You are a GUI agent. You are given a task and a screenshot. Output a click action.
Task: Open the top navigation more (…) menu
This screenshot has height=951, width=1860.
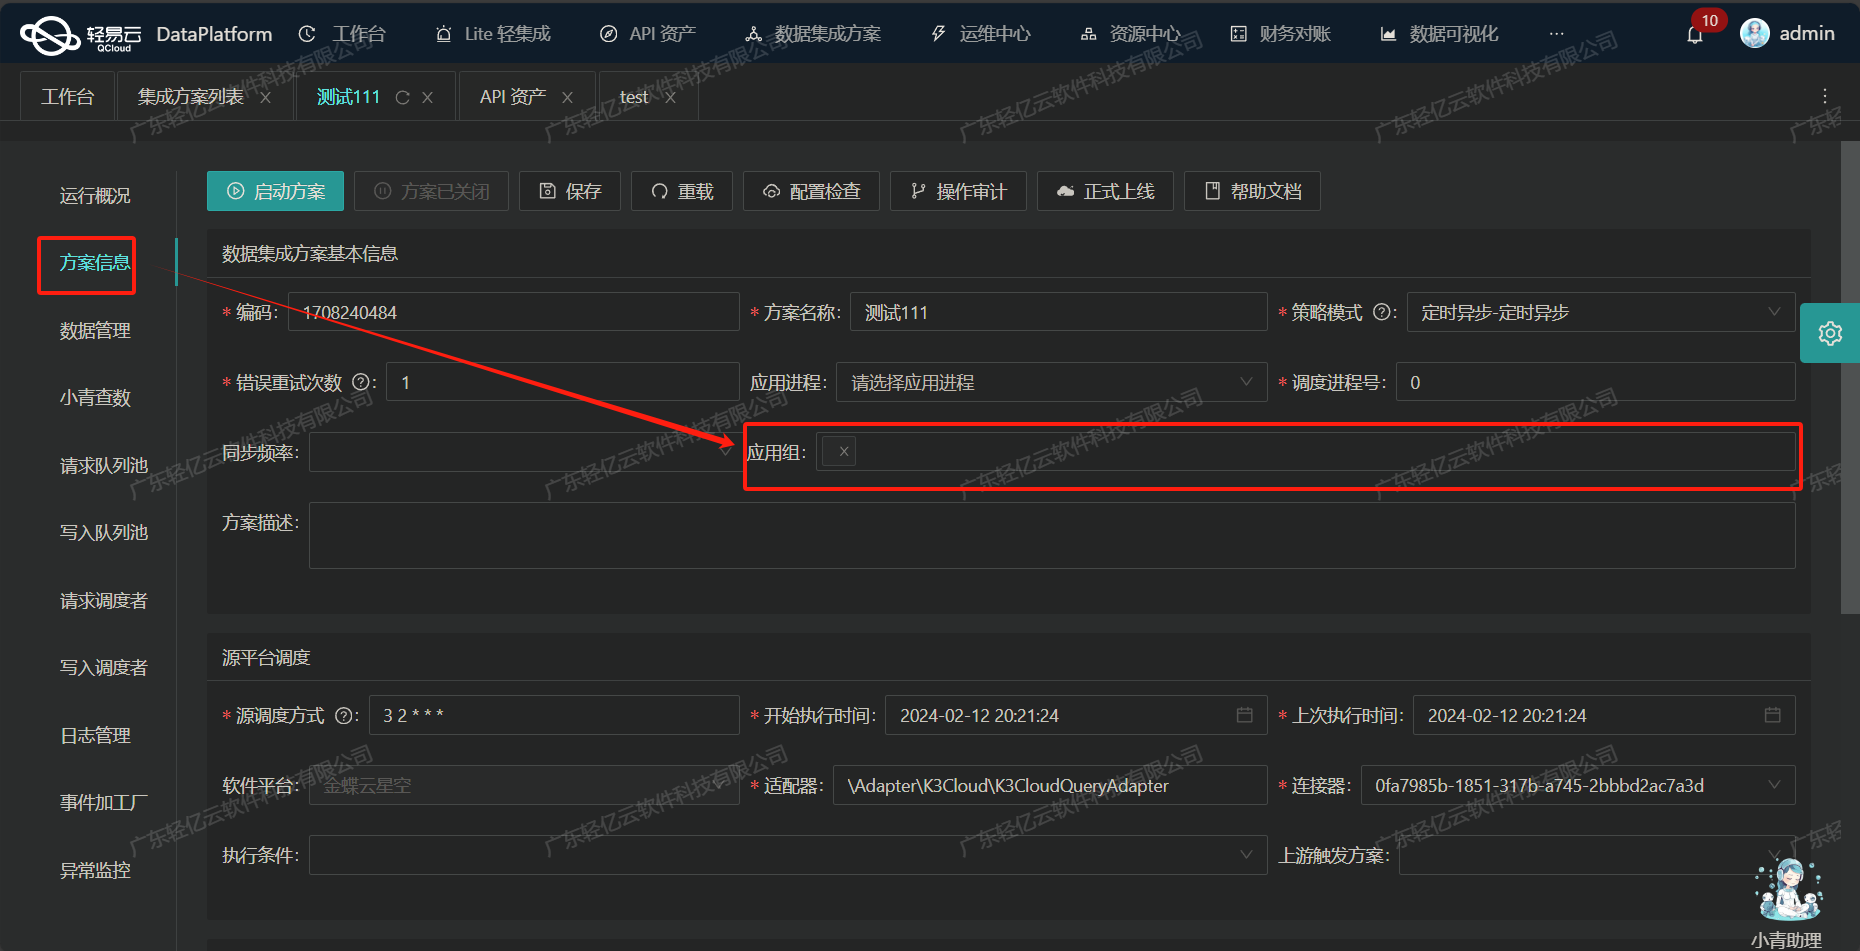pos(1556,34)
